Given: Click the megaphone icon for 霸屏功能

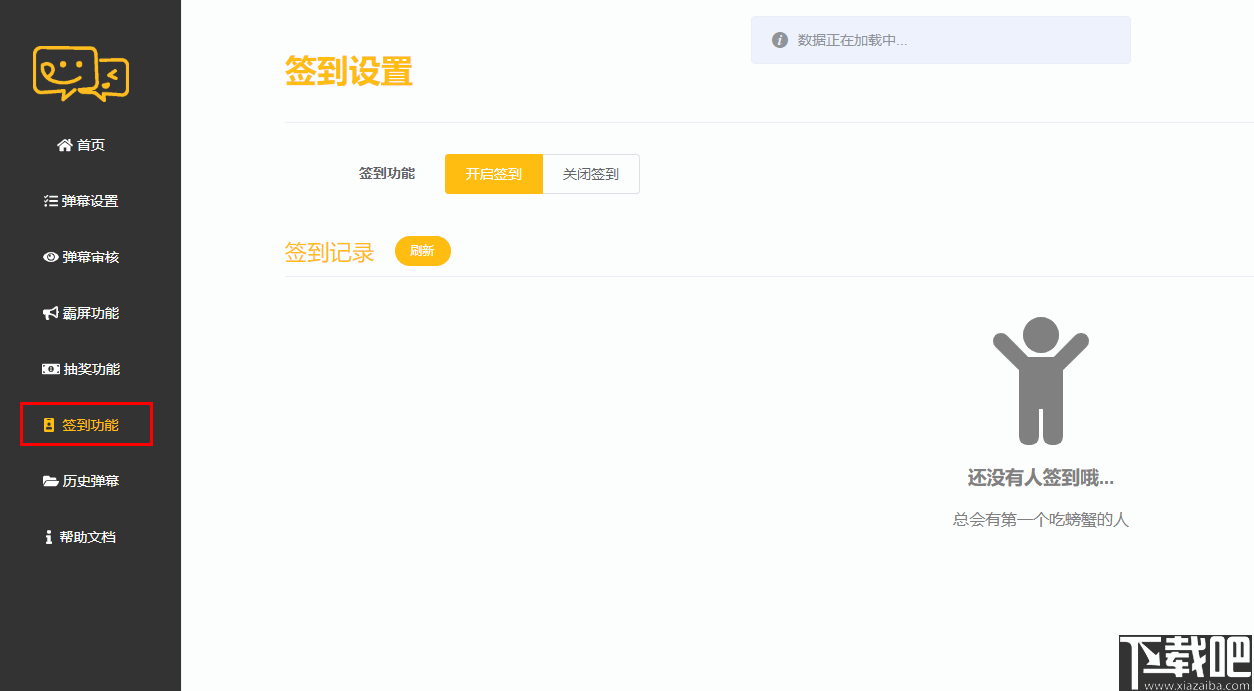Looking at the screenshot, I should click(x=49, y=312).
